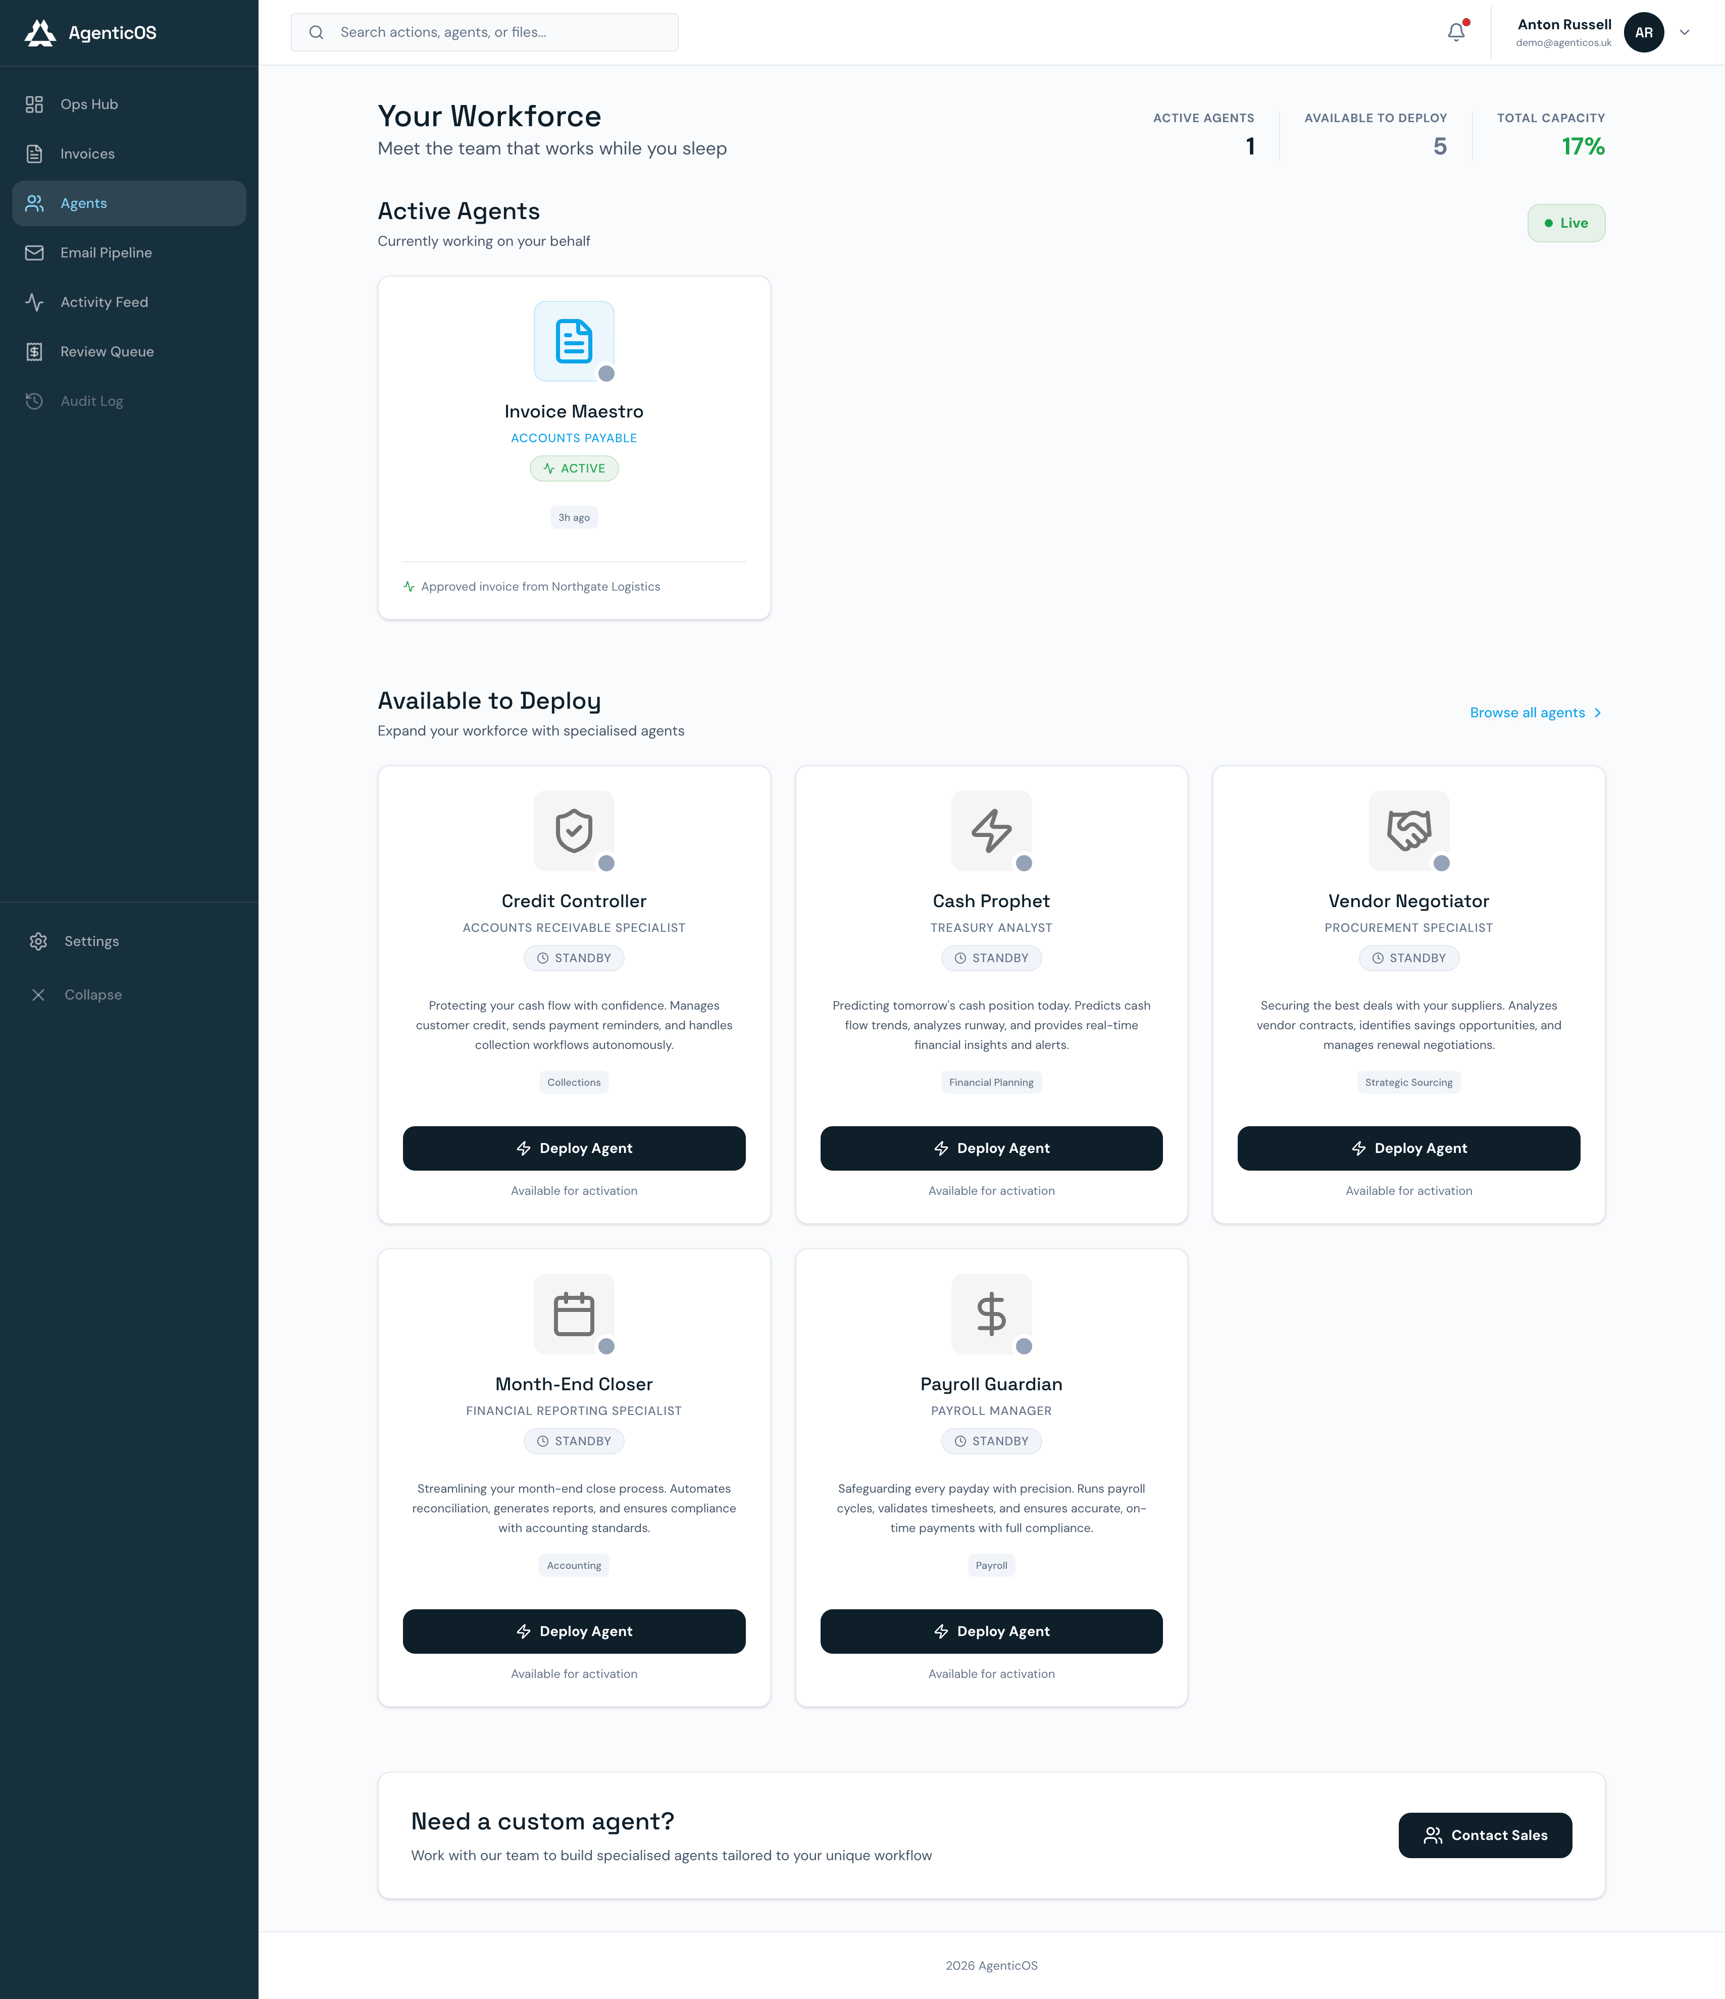
Task: Click the Settings gear icon
Action: pyautogui.click(x=38, y=941)
